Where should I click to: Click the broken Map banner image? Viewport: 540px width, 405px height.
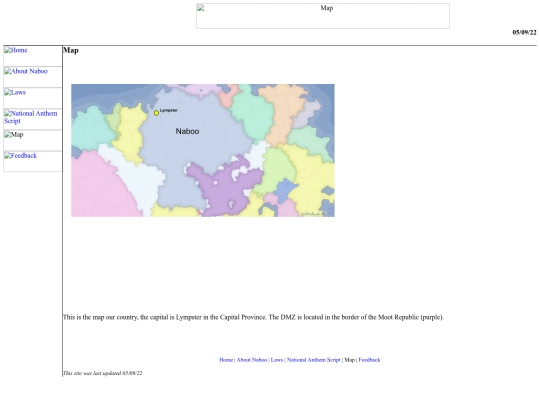tap(323, 16)
